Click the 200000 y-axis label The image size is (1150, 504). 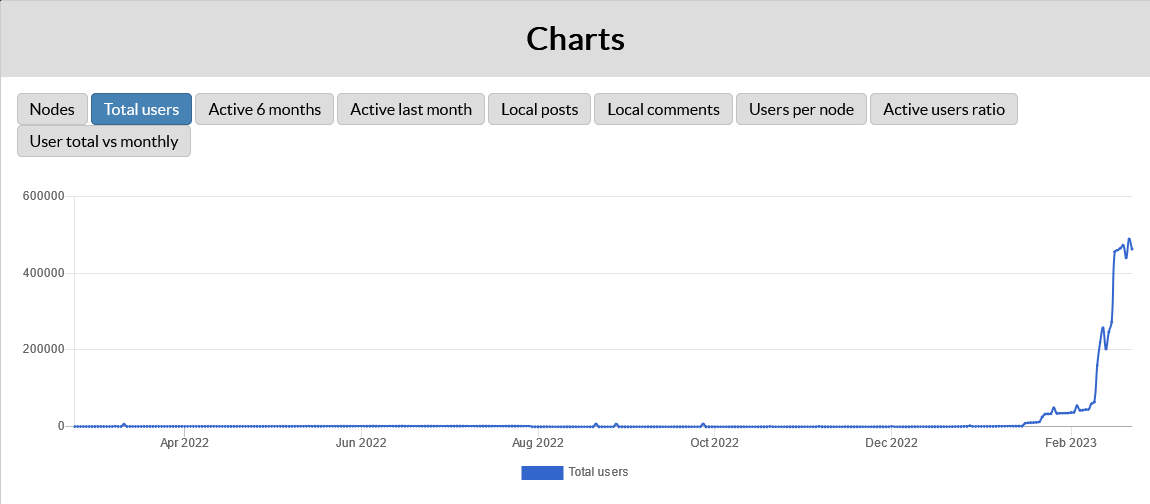click(x=43, y=350)
